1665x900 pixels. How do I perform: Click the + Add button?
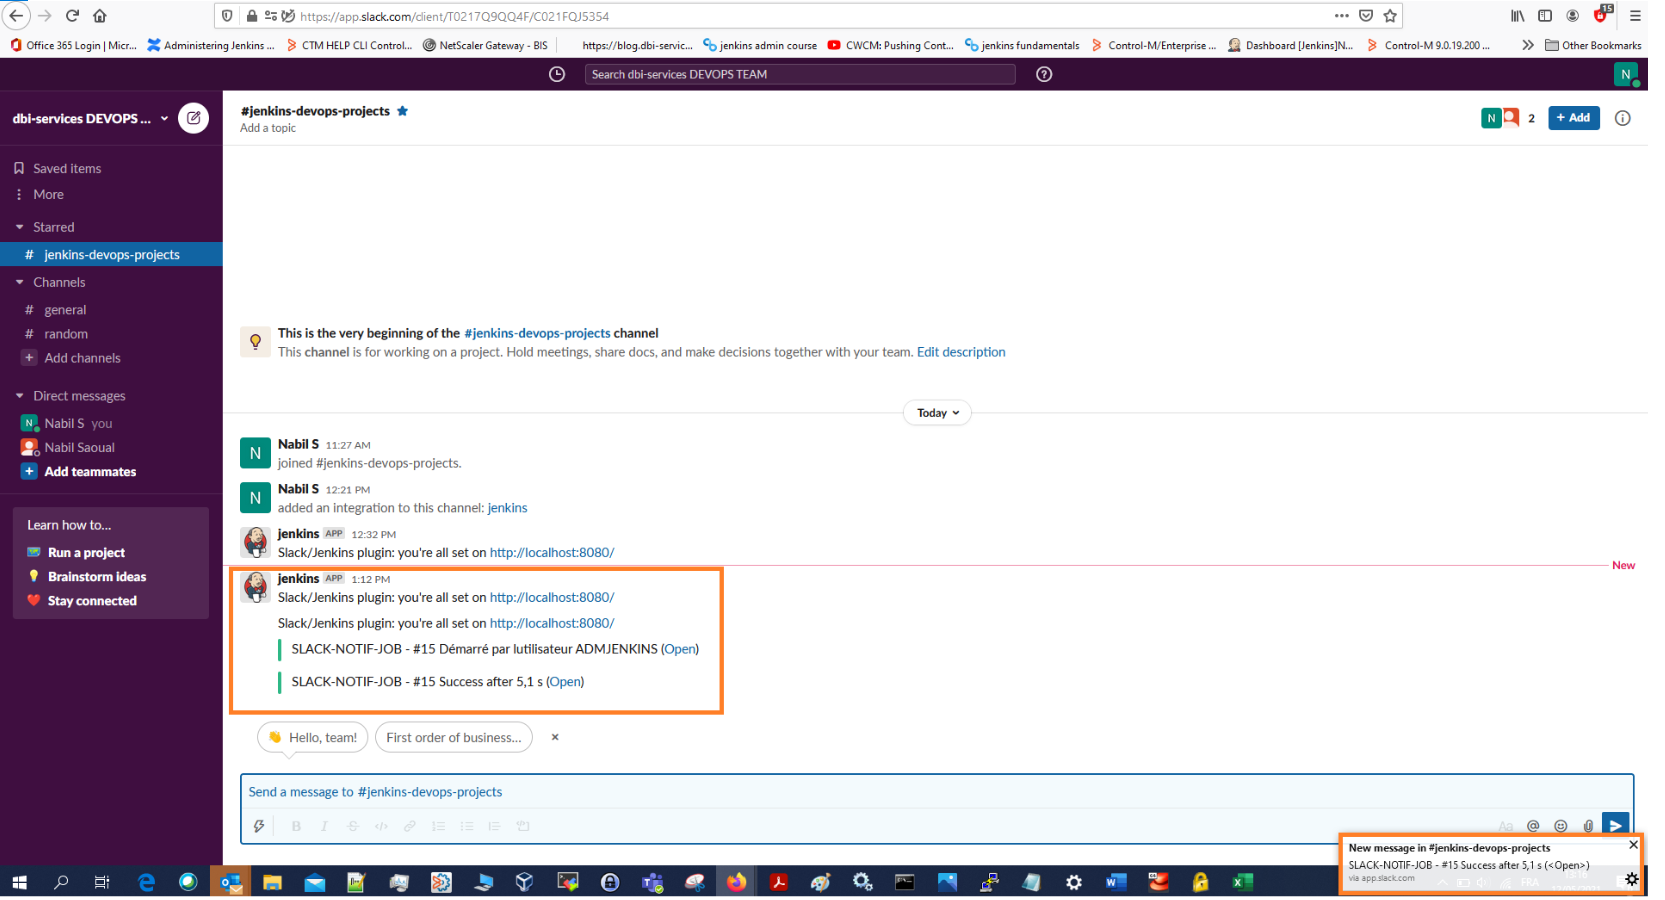[1574, 118]
